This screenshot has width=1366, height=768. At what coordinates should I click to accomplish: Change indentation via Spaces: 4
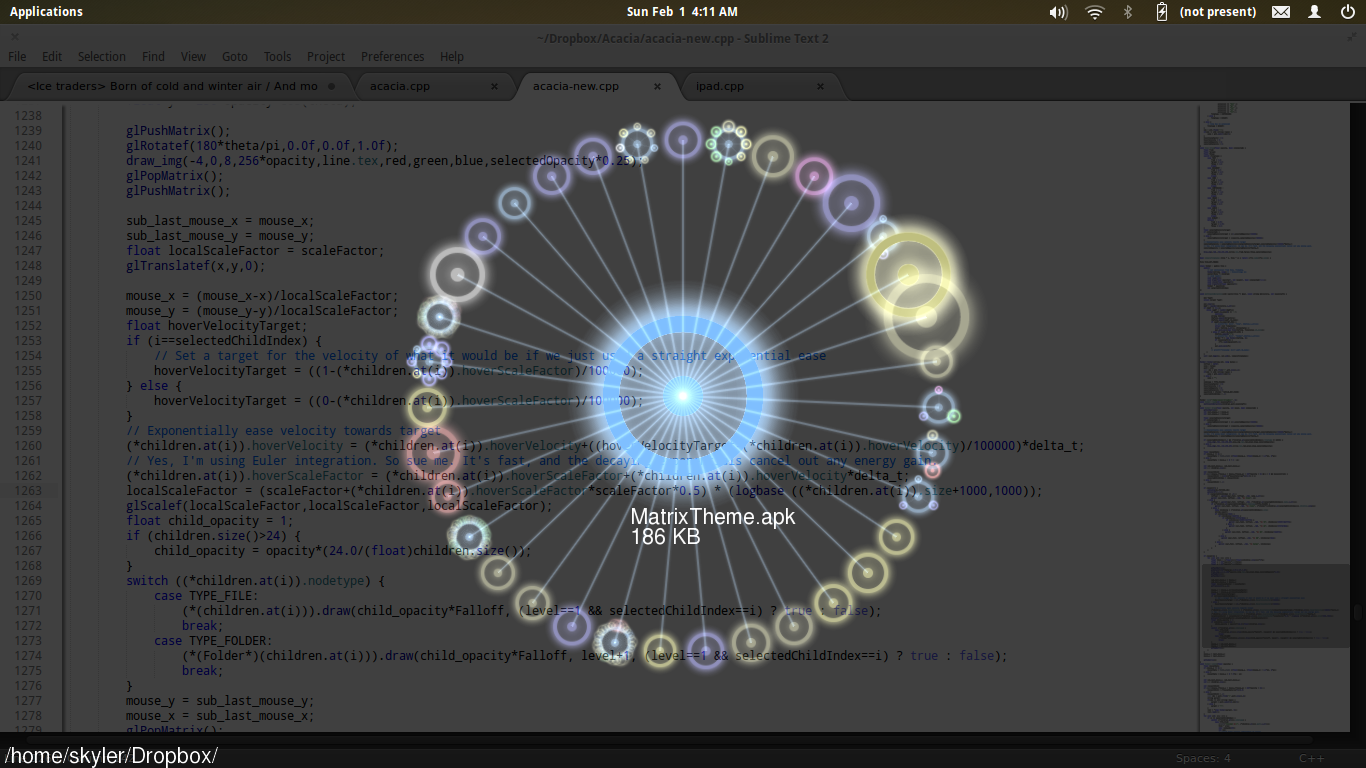1203,758
